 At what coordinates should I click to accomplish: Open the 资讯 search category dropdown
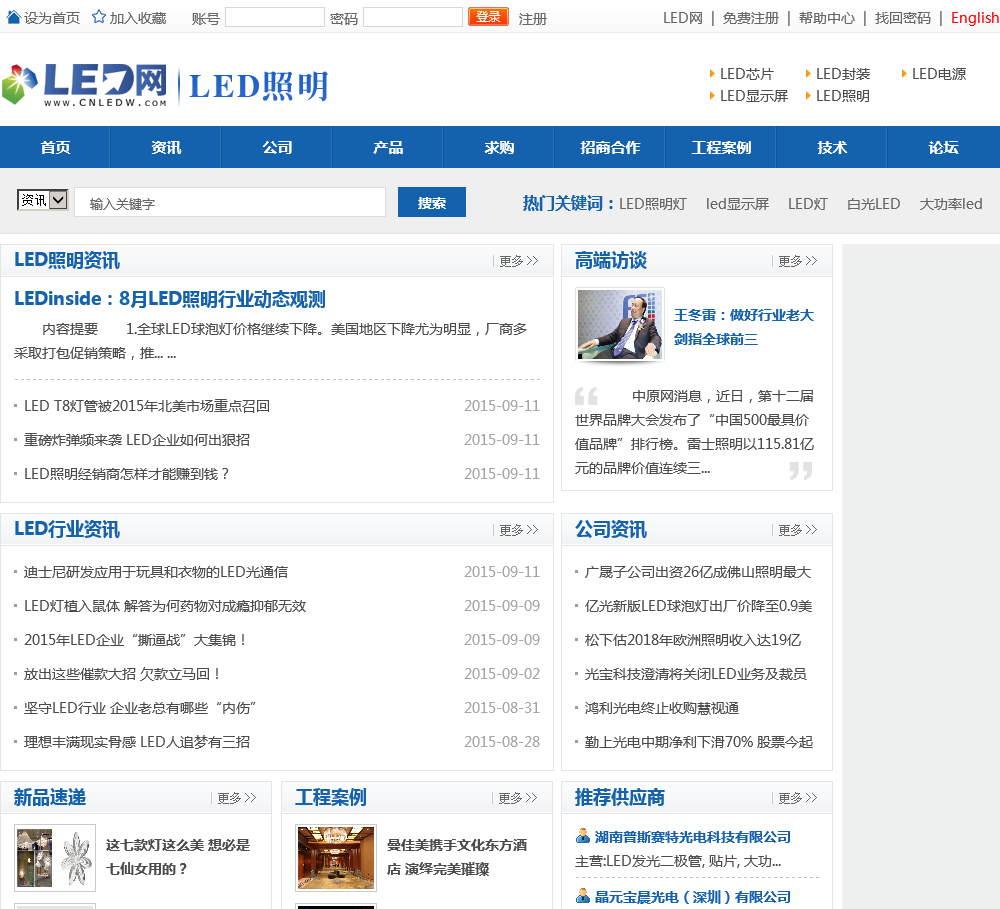pos(43,200)
